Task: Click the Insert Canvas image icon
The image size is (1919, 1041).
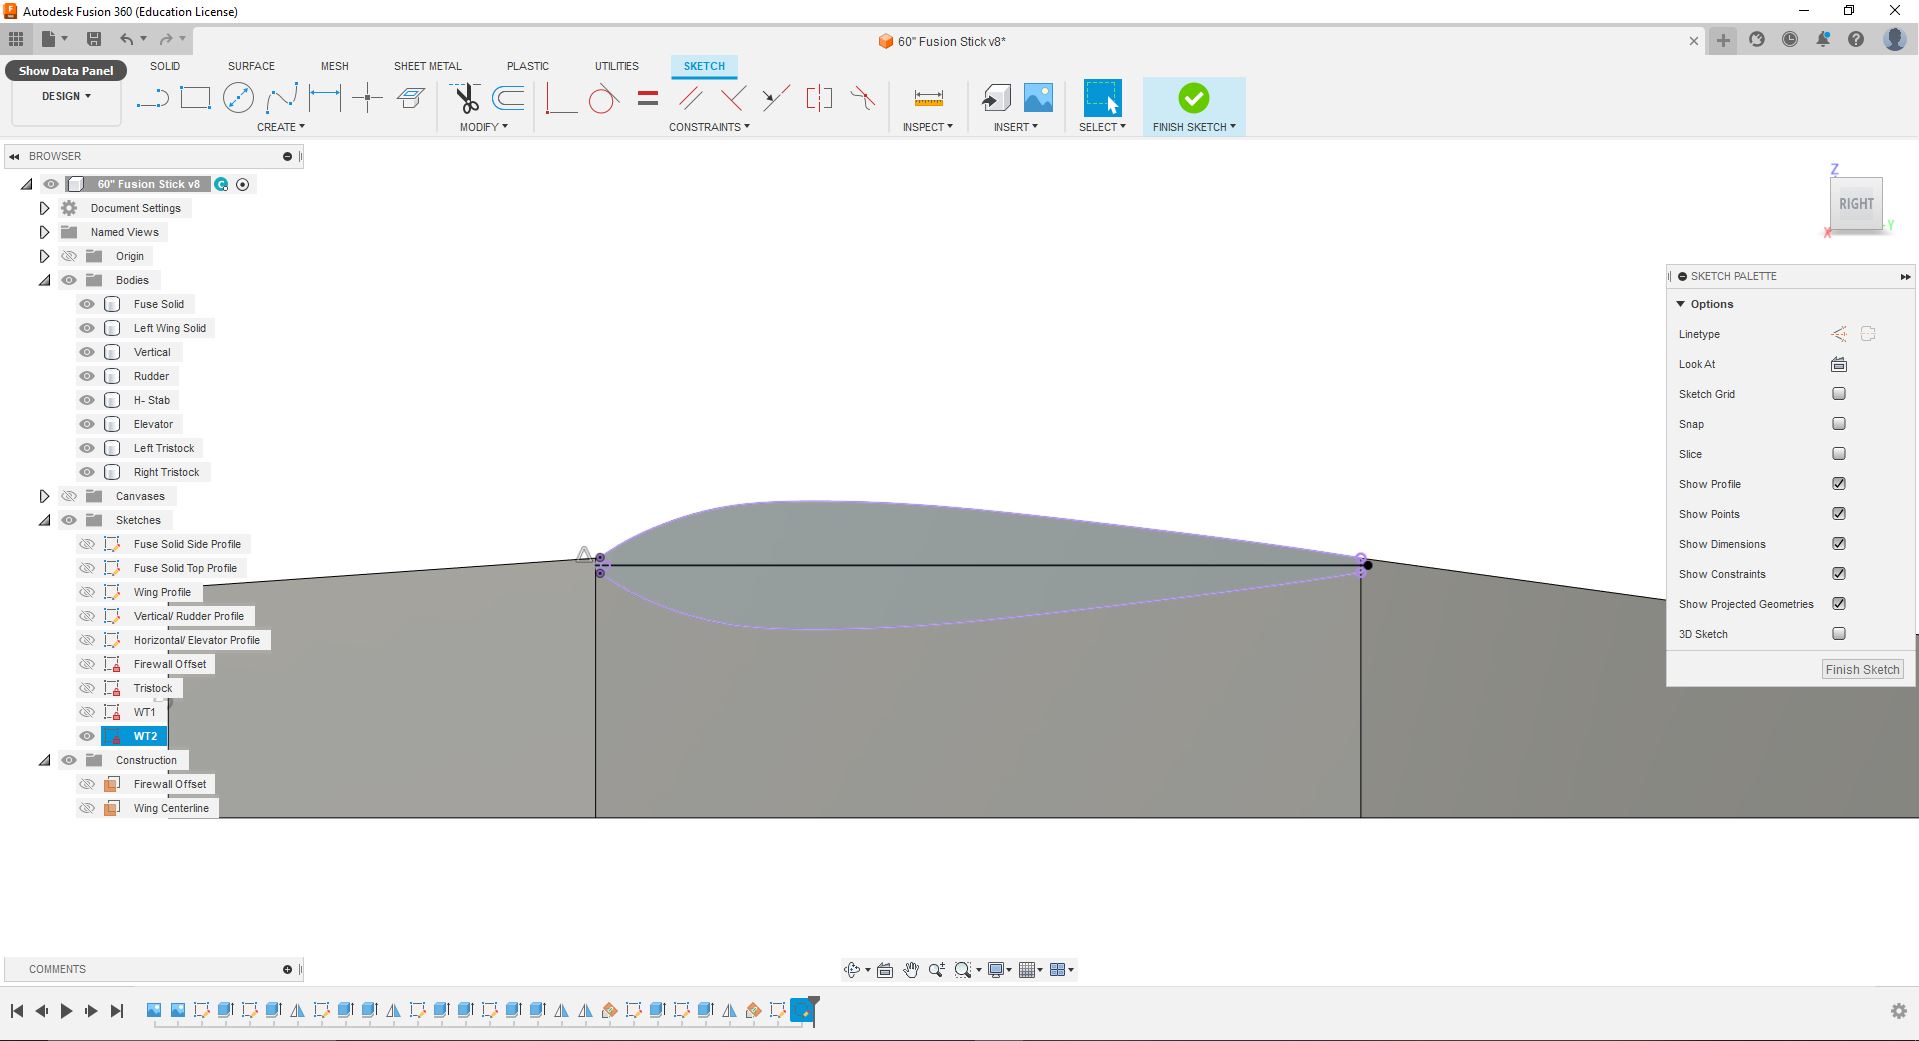Action: click(x=1038, y=98)
